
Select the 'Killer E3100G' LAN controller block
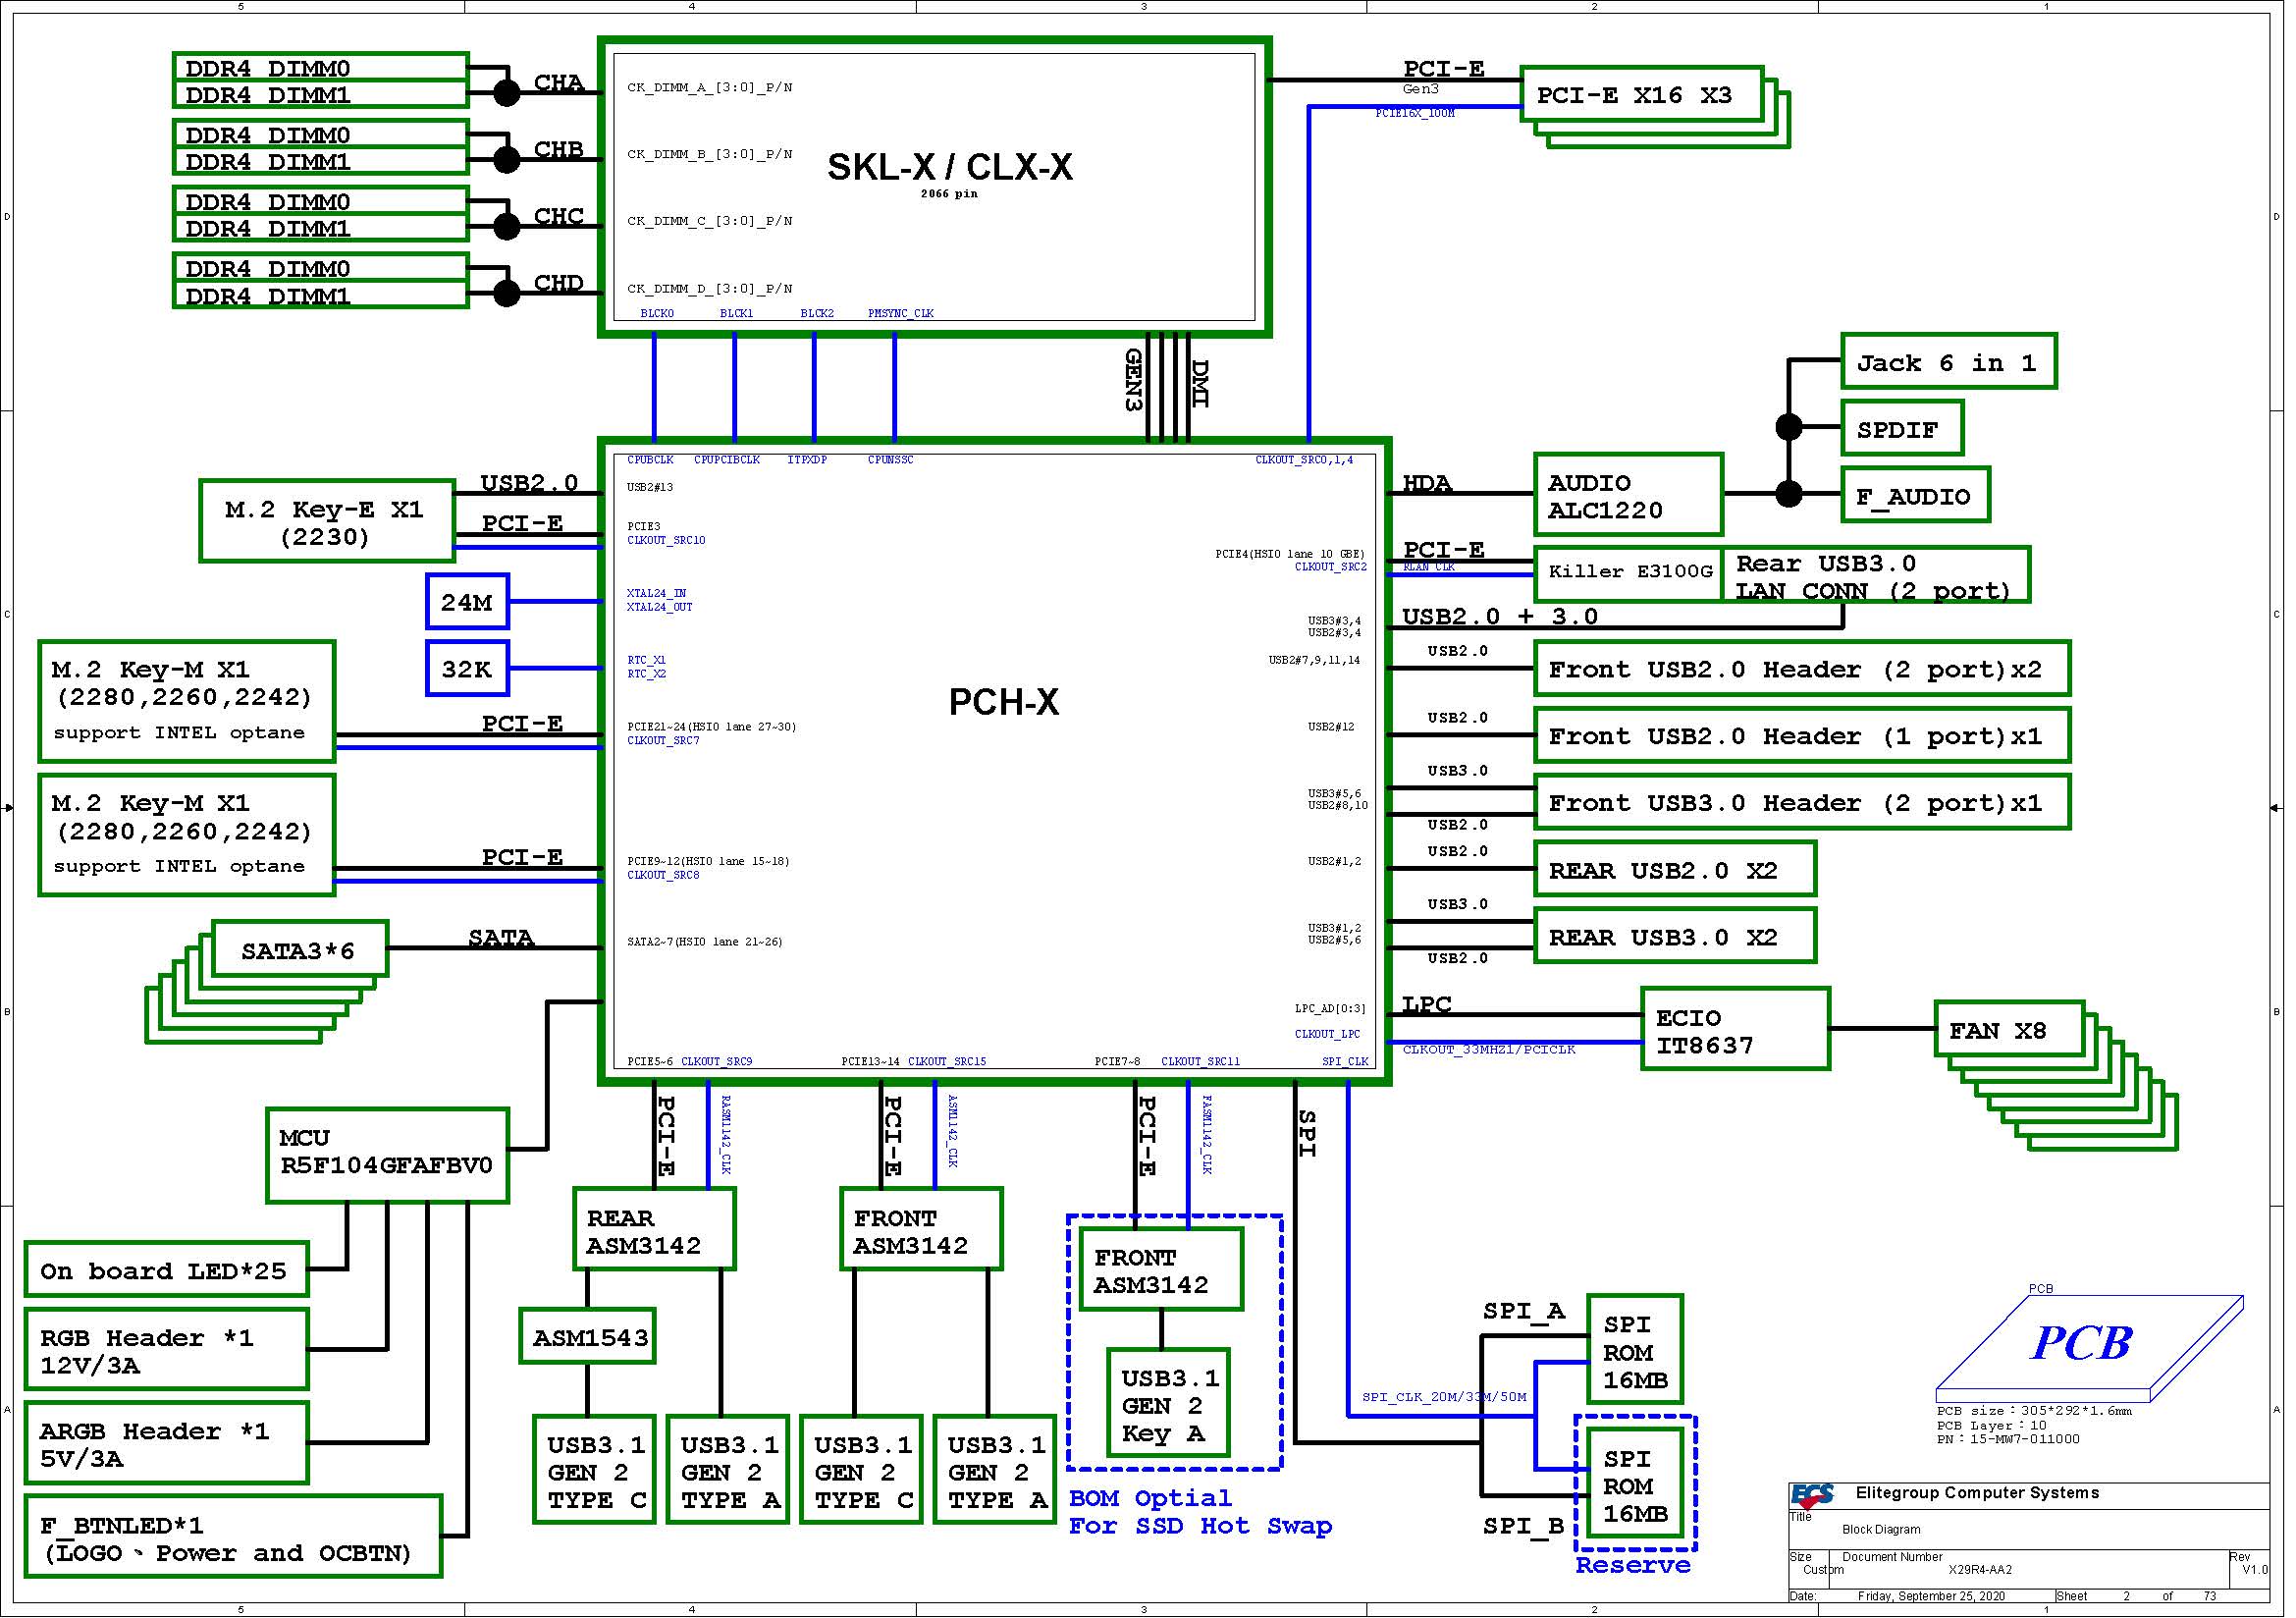point(1628,573)
